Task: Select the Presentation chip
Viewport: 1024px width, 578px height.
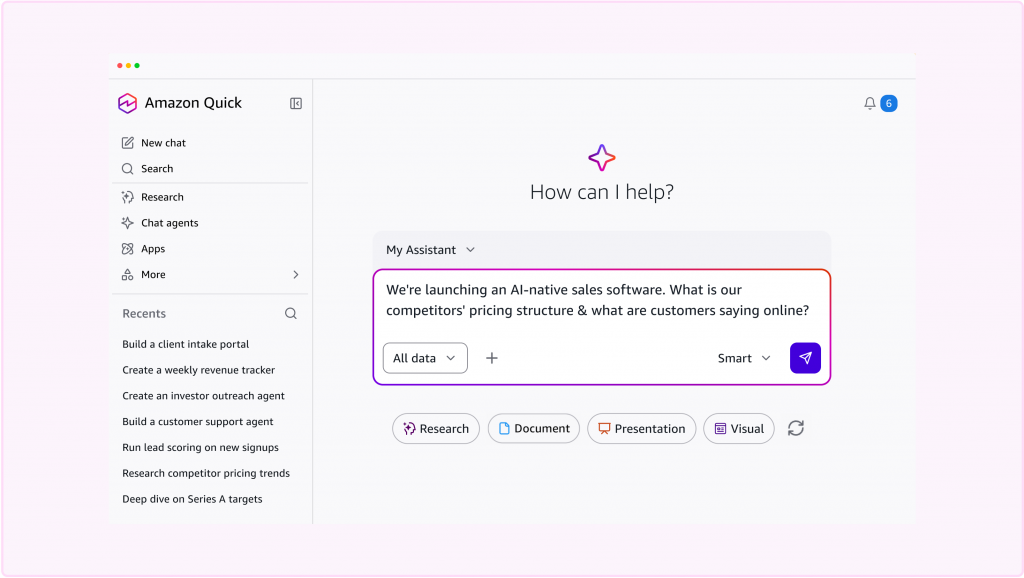Action: coord(641,428)
